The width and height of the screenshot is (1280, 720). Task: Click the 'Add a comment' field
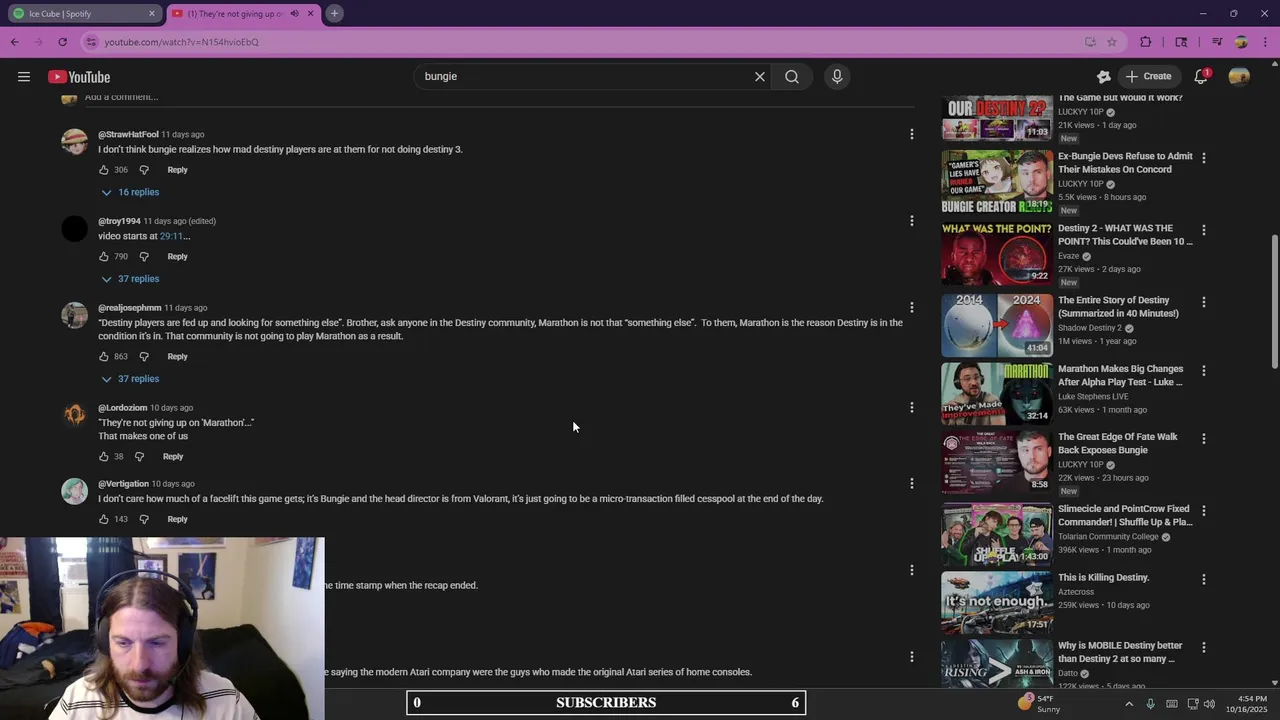tap(500, 97)
